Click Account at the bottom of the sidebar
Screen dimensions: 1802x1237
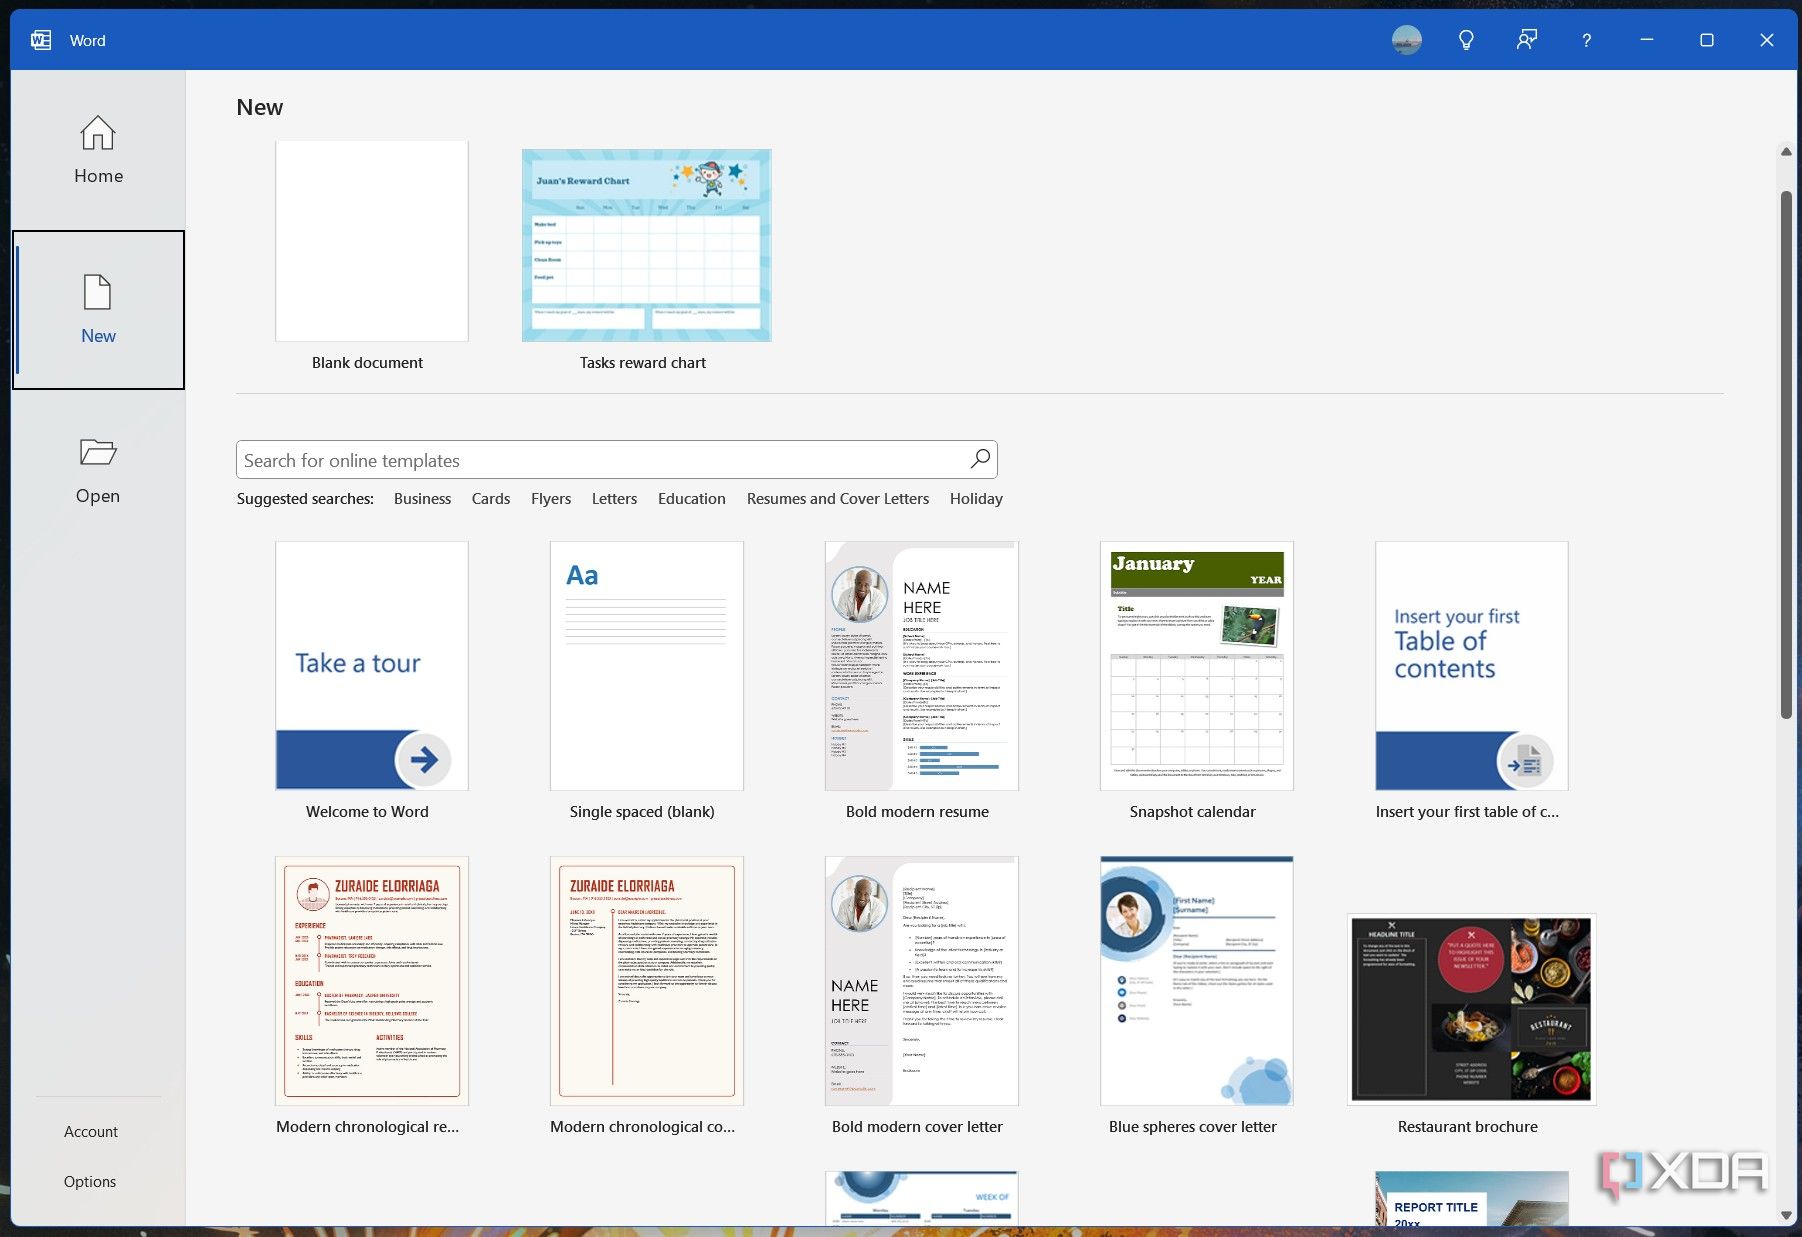(x=90, y=1131)
